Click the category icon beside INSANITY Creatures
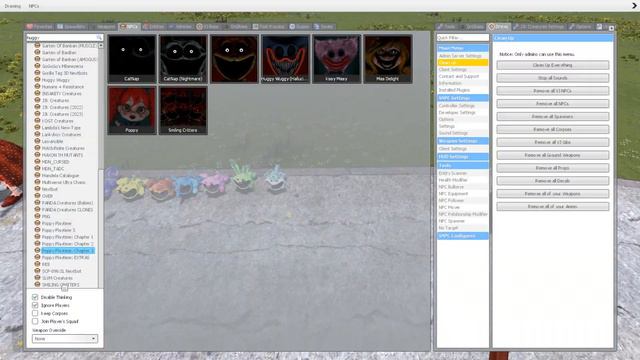Viewport: 640px width, 360px height. 37,93
